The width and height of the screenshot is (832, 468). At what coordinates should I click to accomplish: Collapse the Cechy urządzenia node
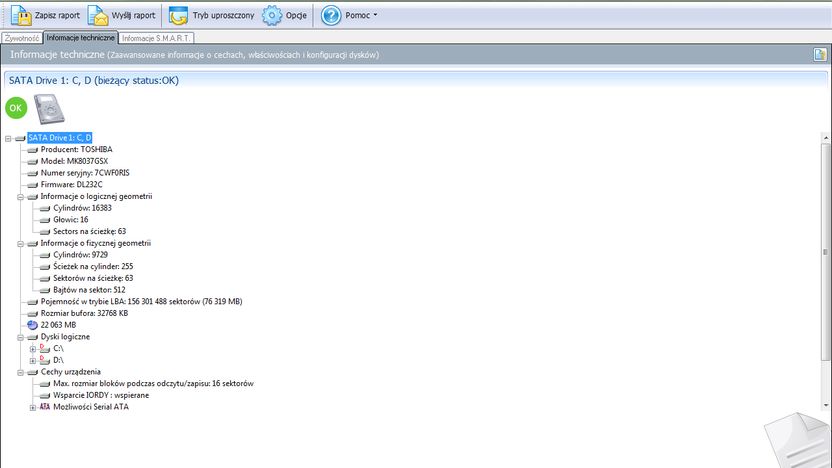(20, 372)
